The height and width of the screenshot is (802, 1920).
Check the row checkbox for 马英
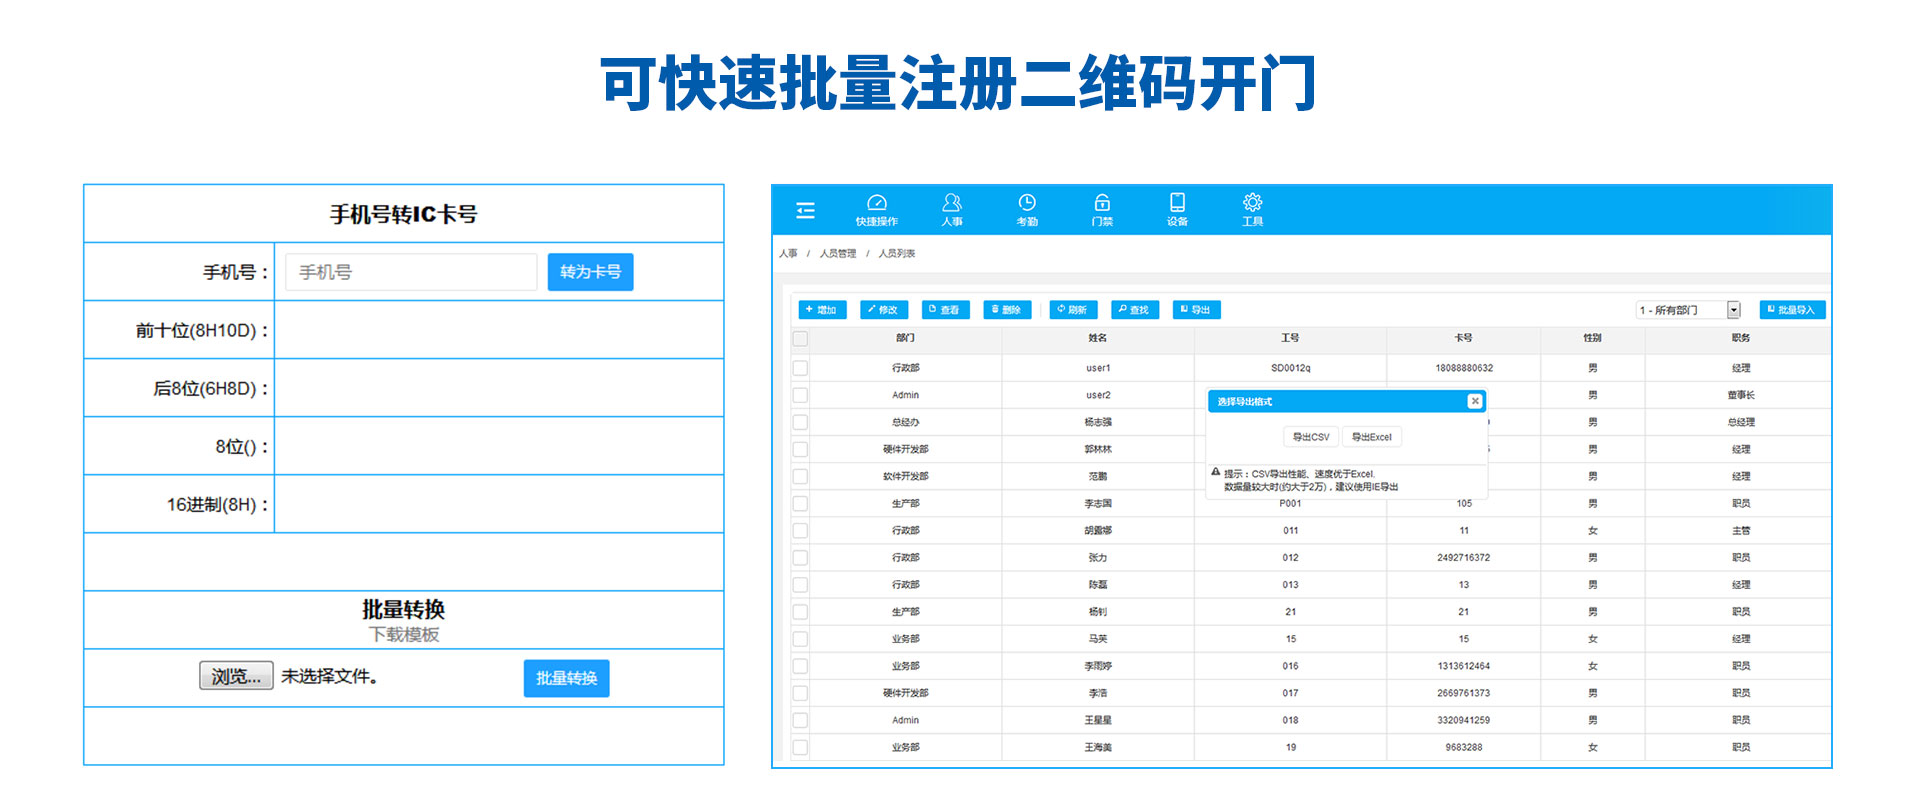(800, 638)
